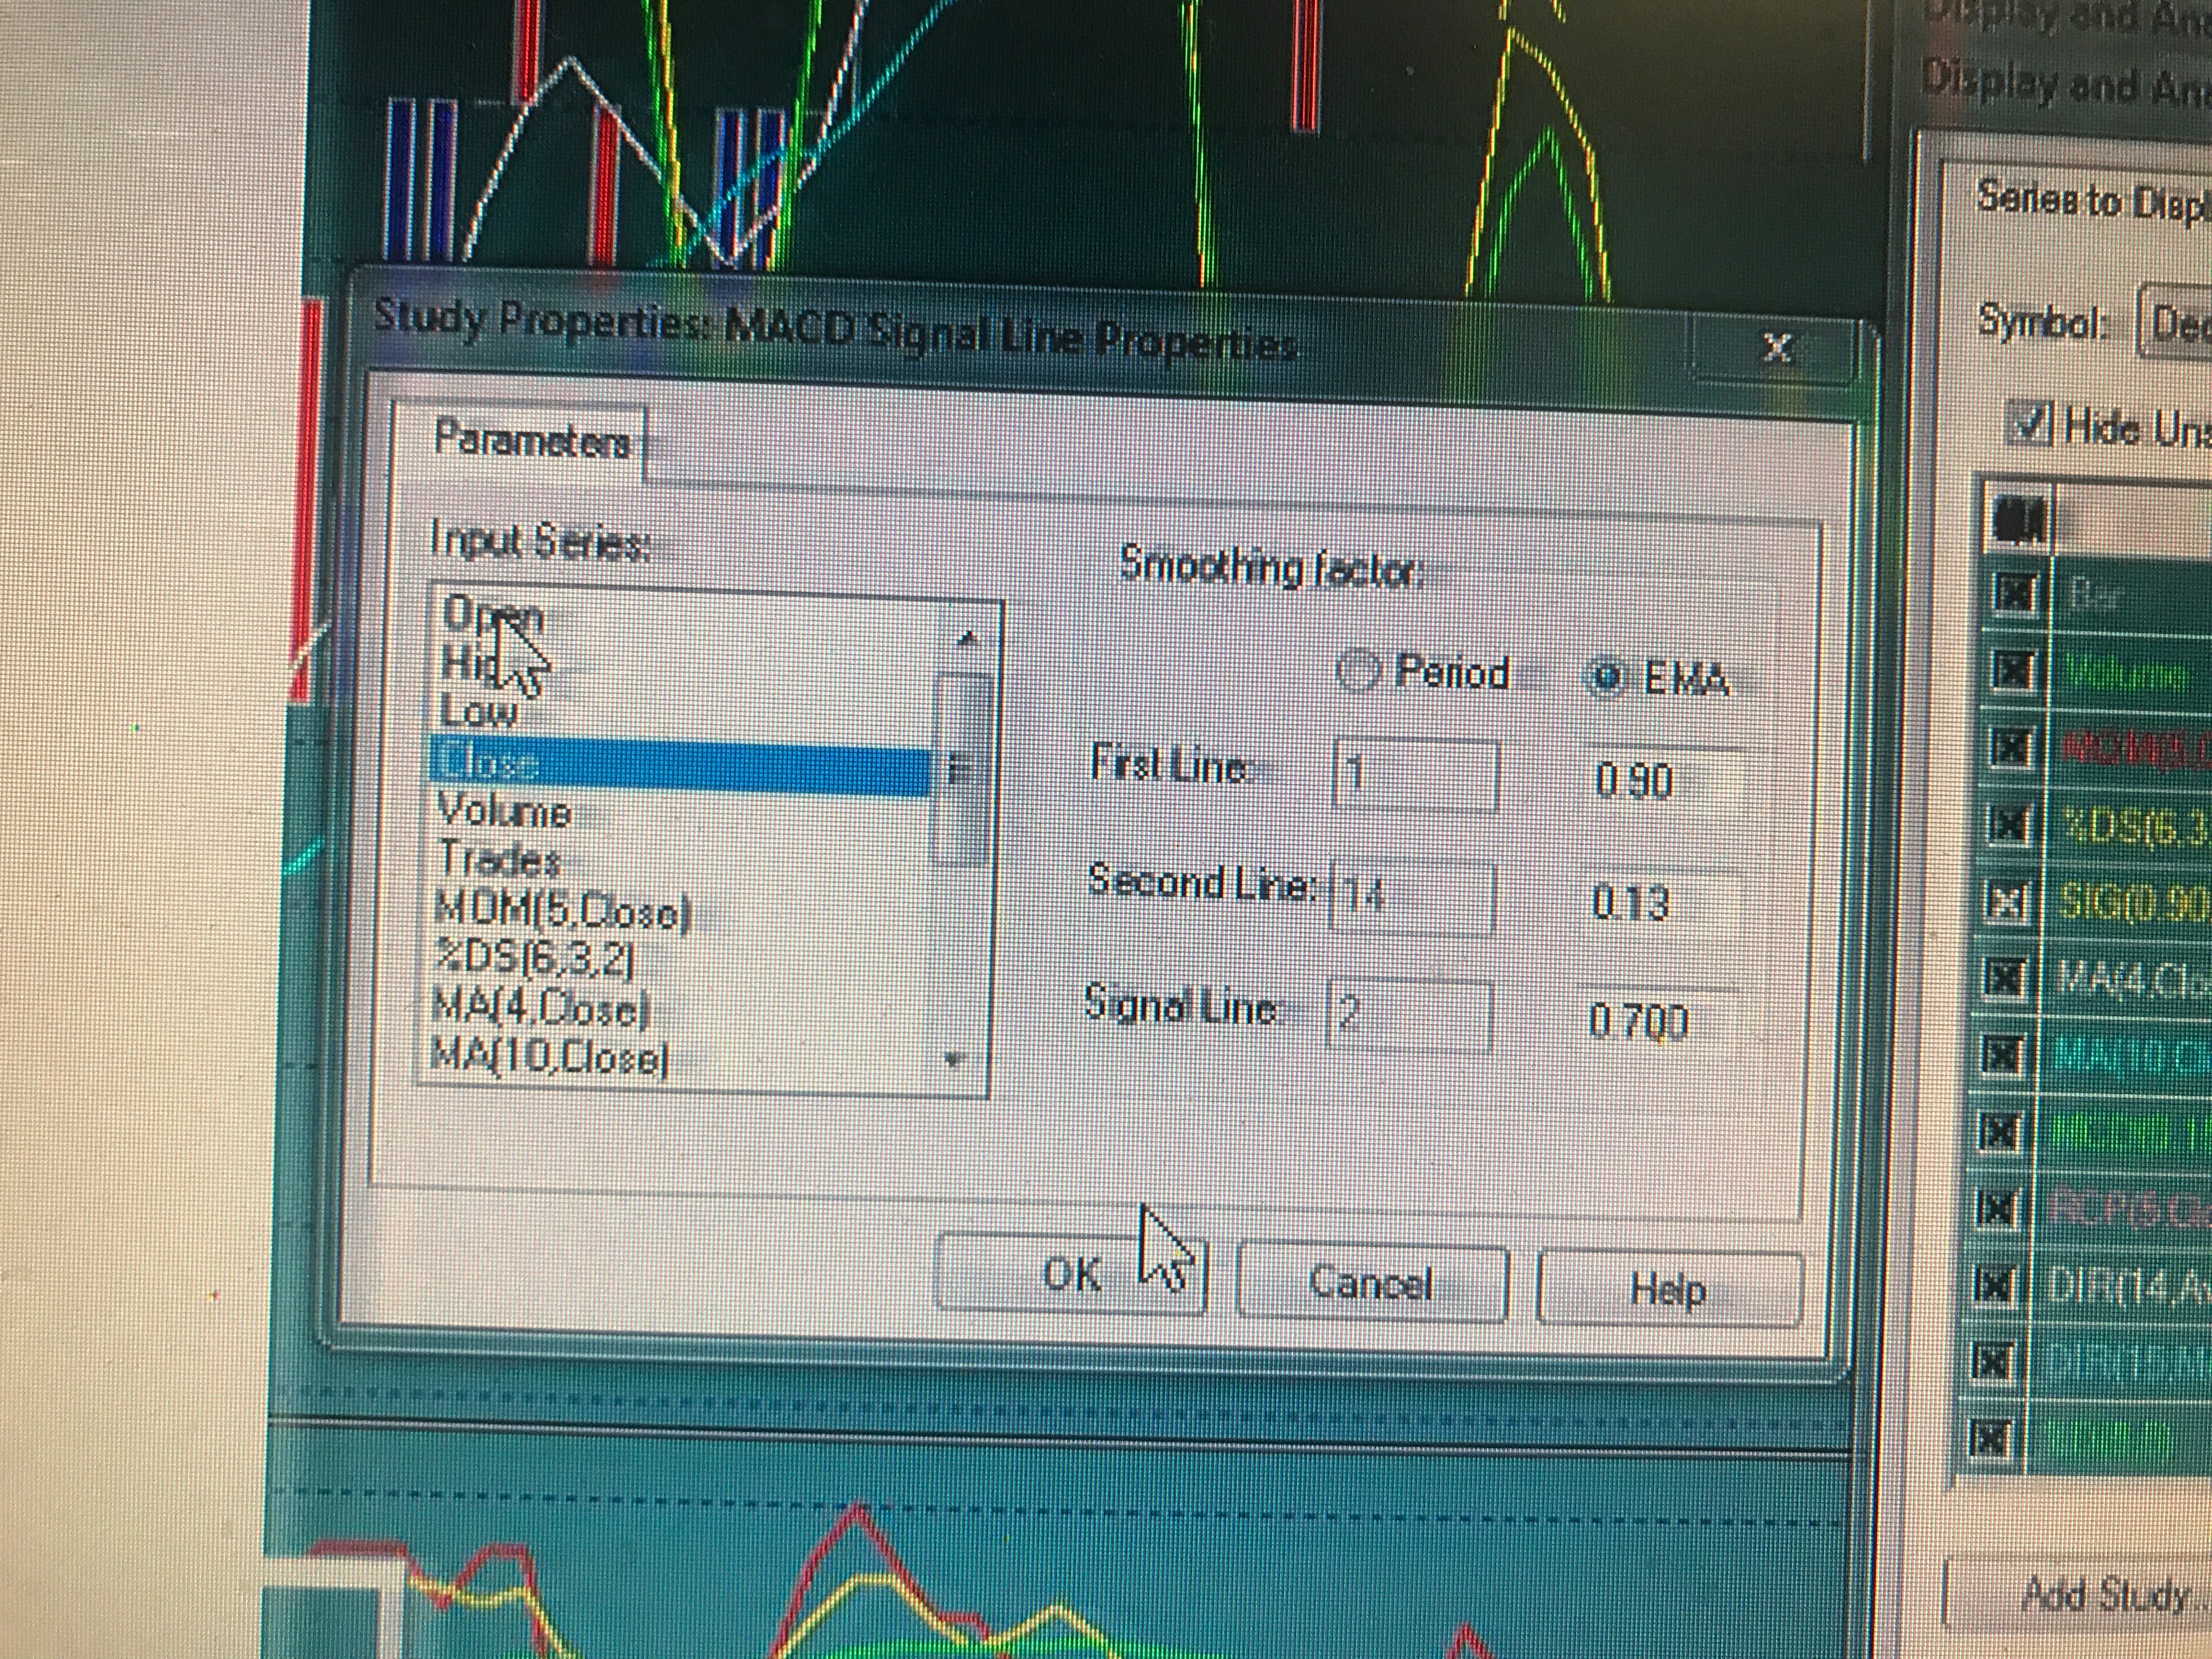The height and width of the screenshot is (1659, 2212).
Task: Click the Signal Line EMA value 0.700
Action: 1638,1022
